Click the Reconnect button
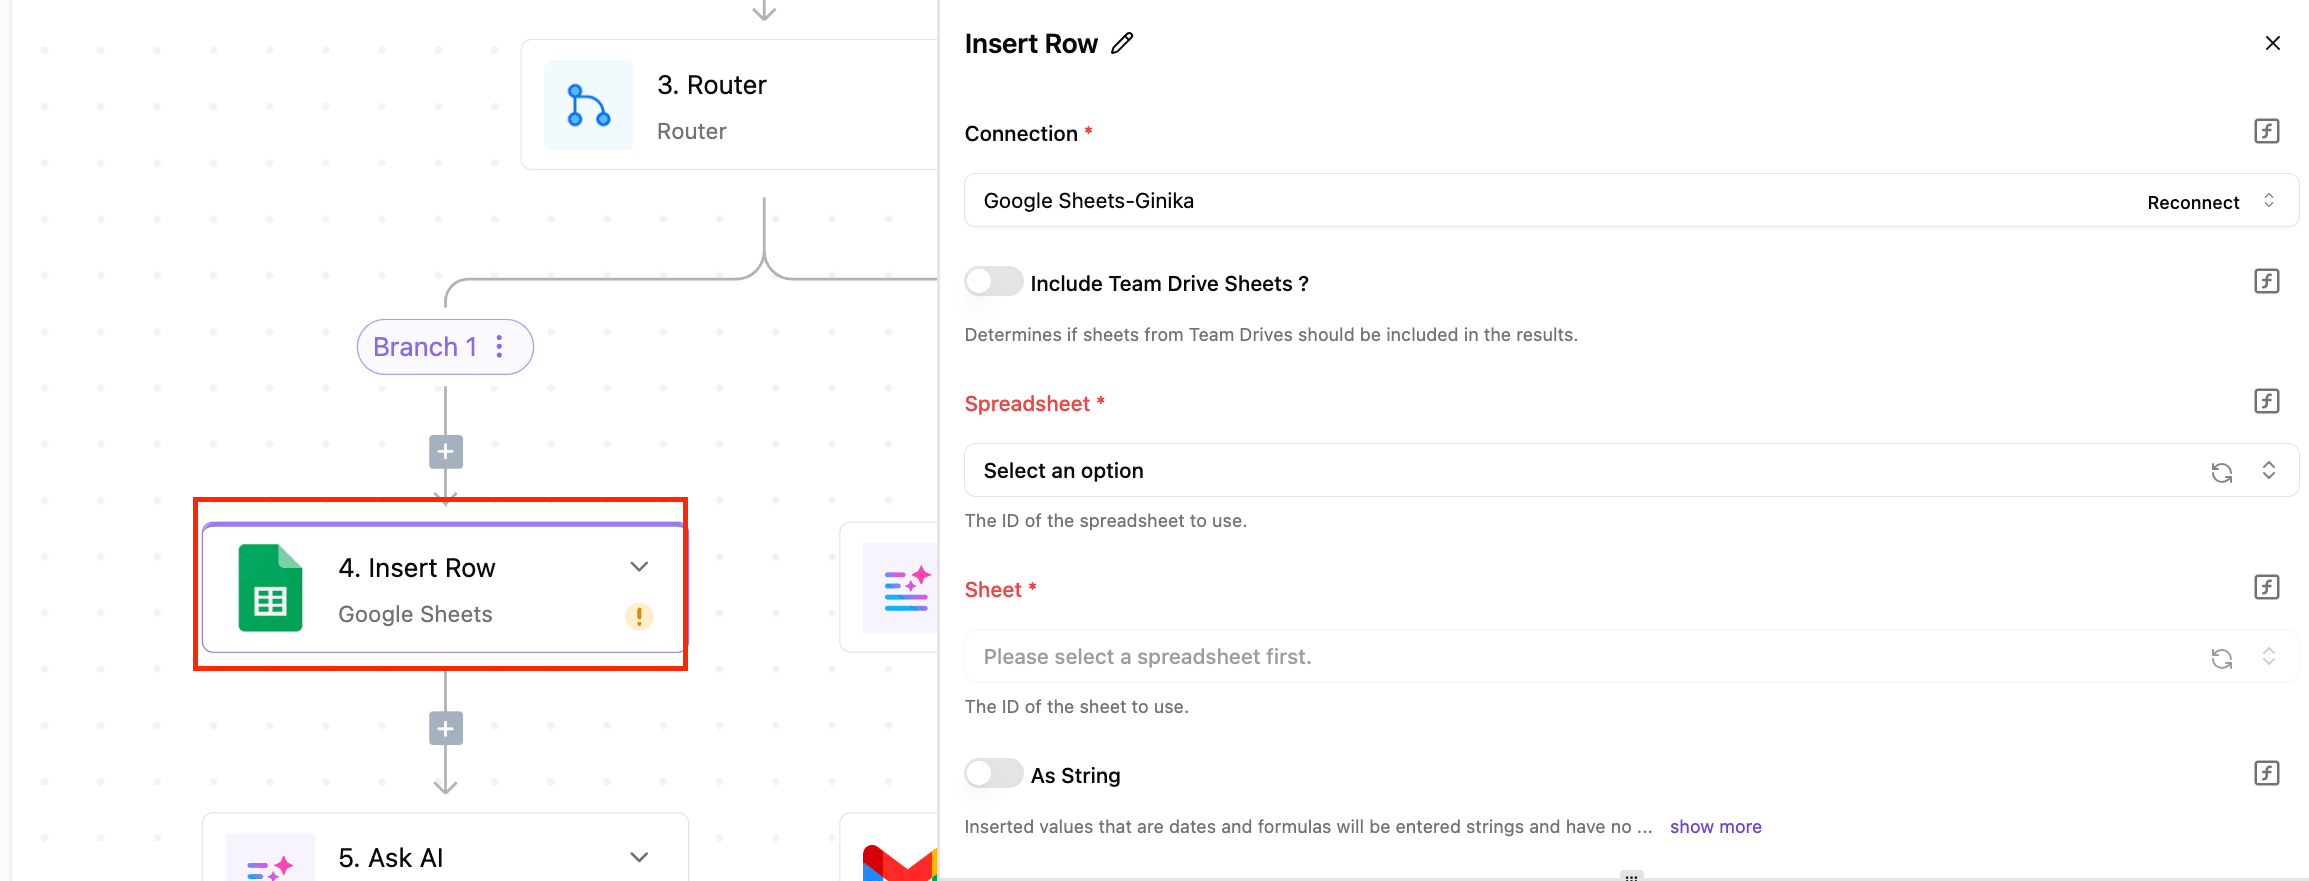The image size is (2309, 881). (2192, 203)
